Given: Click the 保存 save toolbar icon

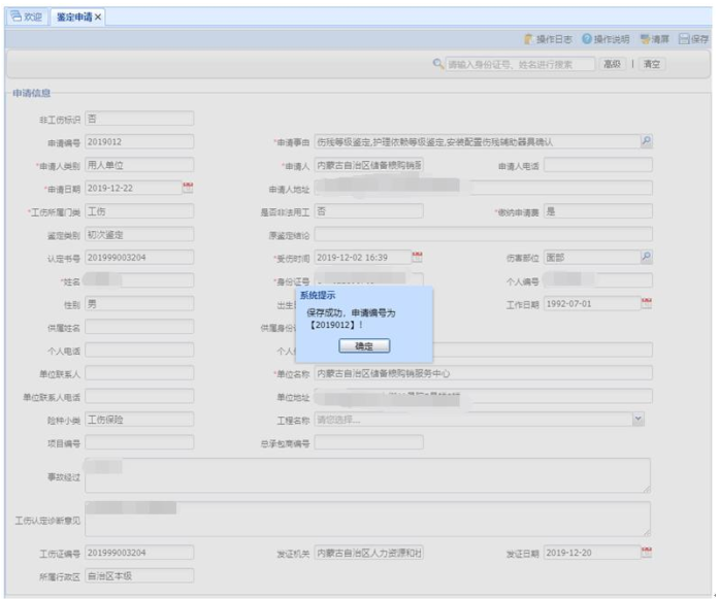Looking at the screenshot, I should pos(694,39).
